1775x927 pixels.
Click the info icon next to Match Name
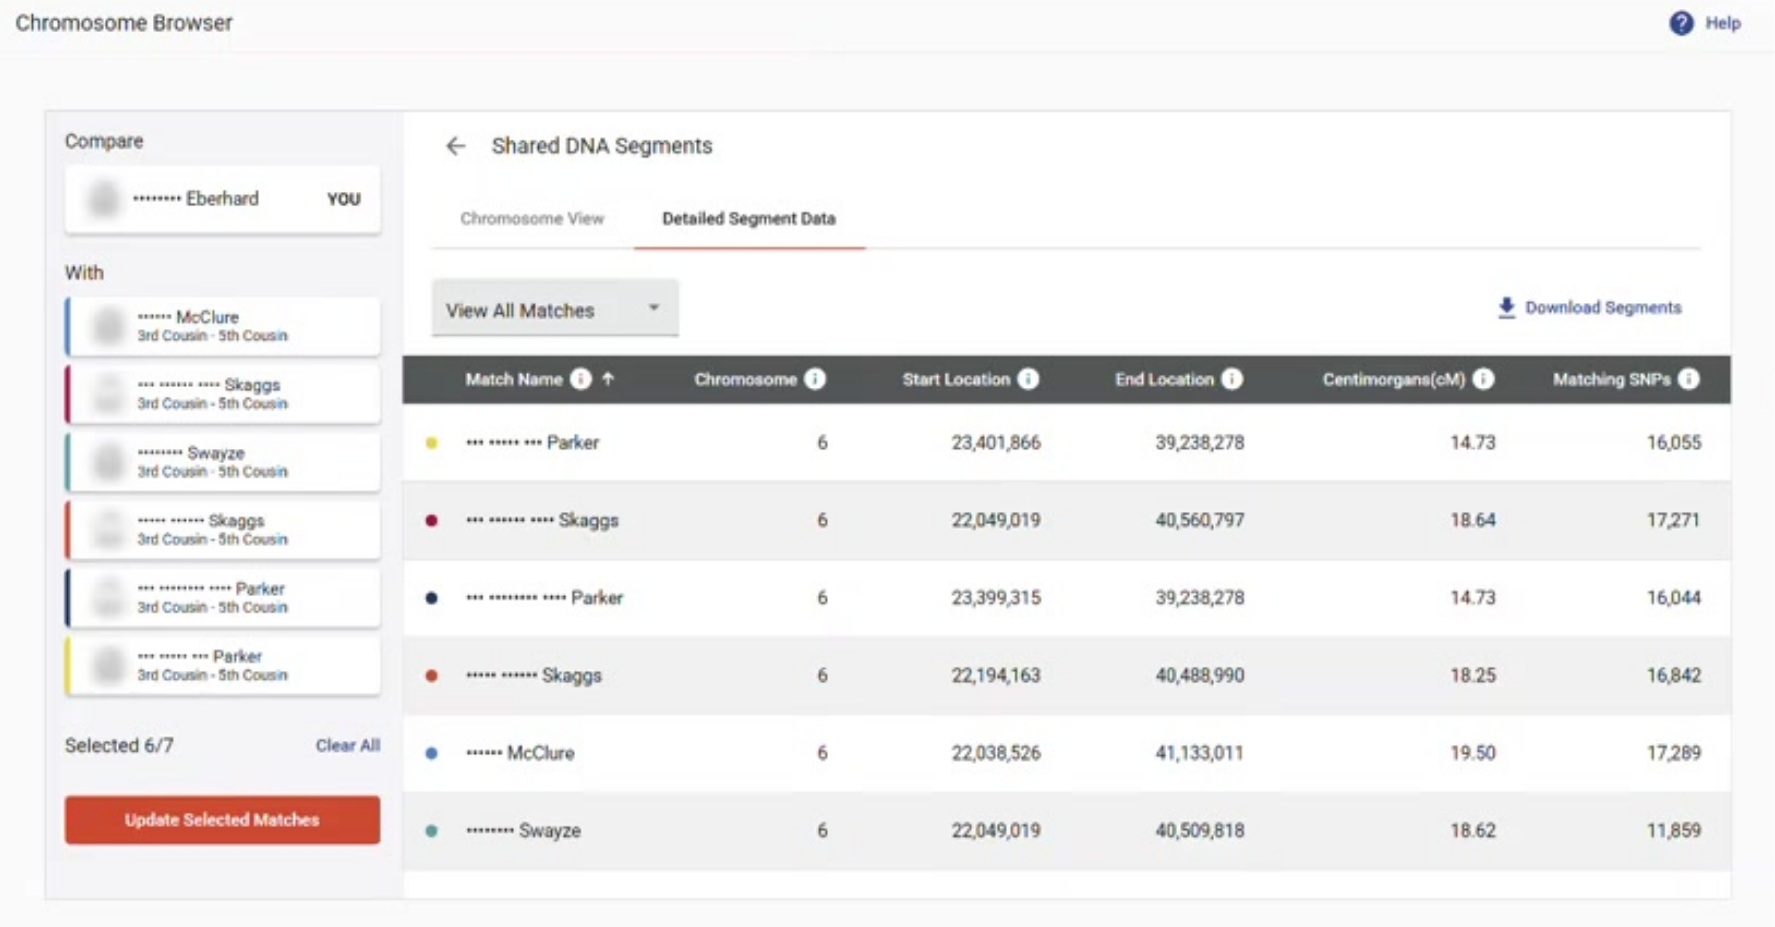(x=581, y=379)
